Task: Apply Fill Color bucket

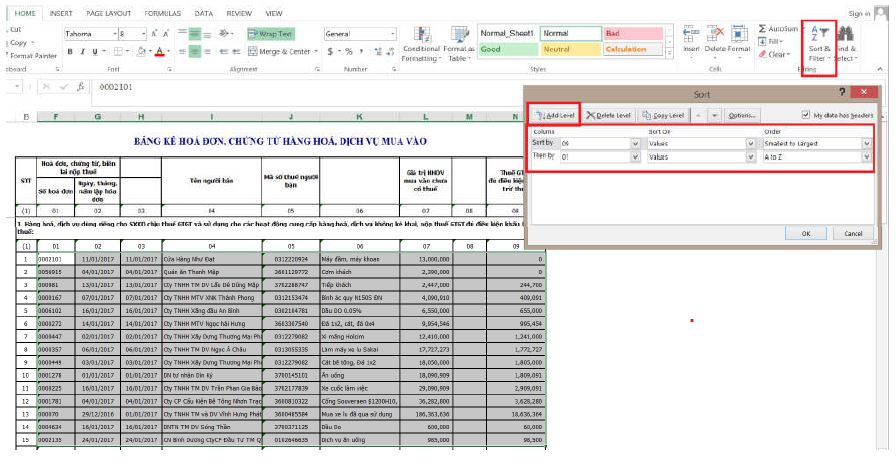Action: pyautogui.click(x=141, y=51)
